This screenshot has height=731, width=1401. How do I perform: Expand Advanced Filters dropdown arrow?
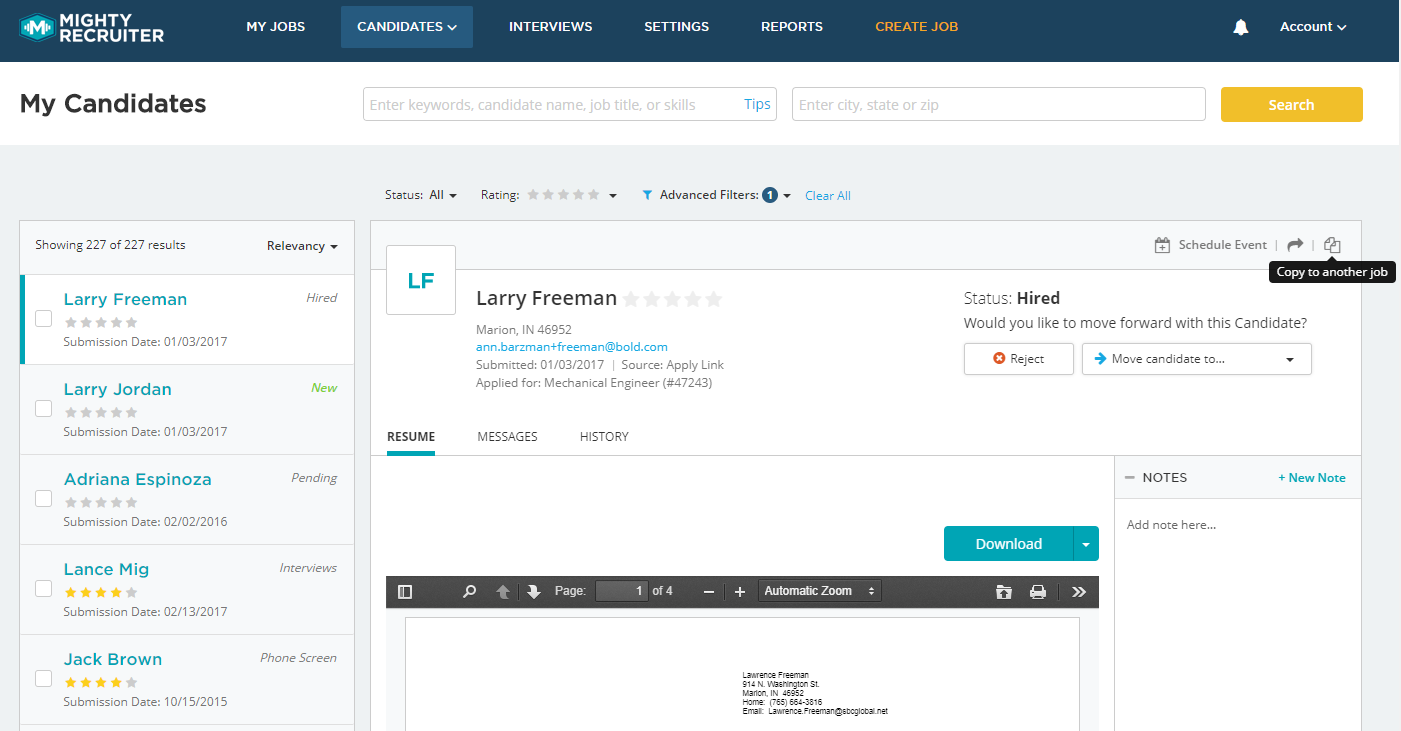point(787,196)
